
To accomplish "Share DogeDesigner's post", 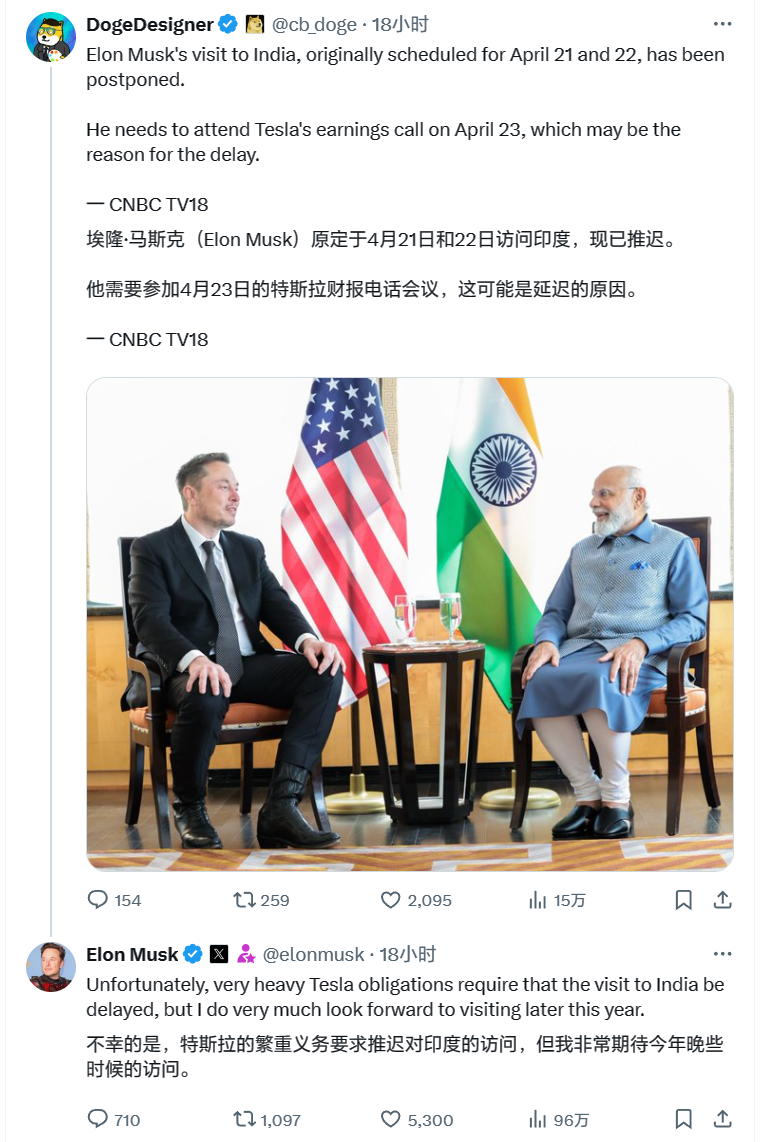I will click(x=721, y=900).
